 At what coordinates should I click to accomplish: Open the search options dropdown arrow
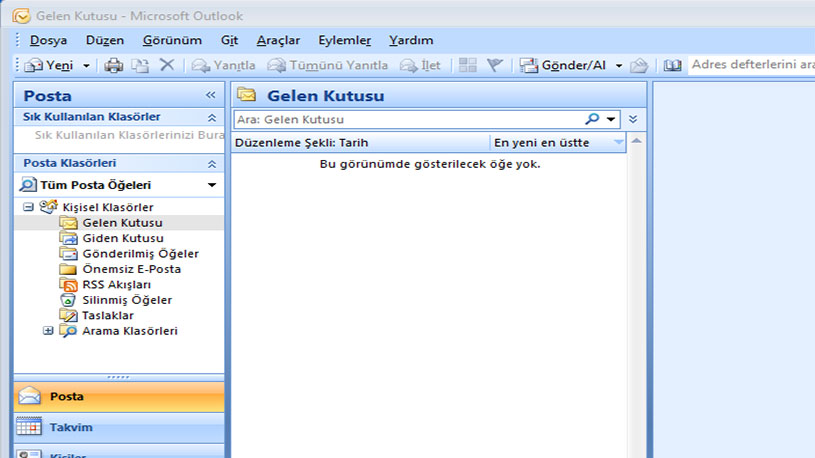click(x=611, y=120)
